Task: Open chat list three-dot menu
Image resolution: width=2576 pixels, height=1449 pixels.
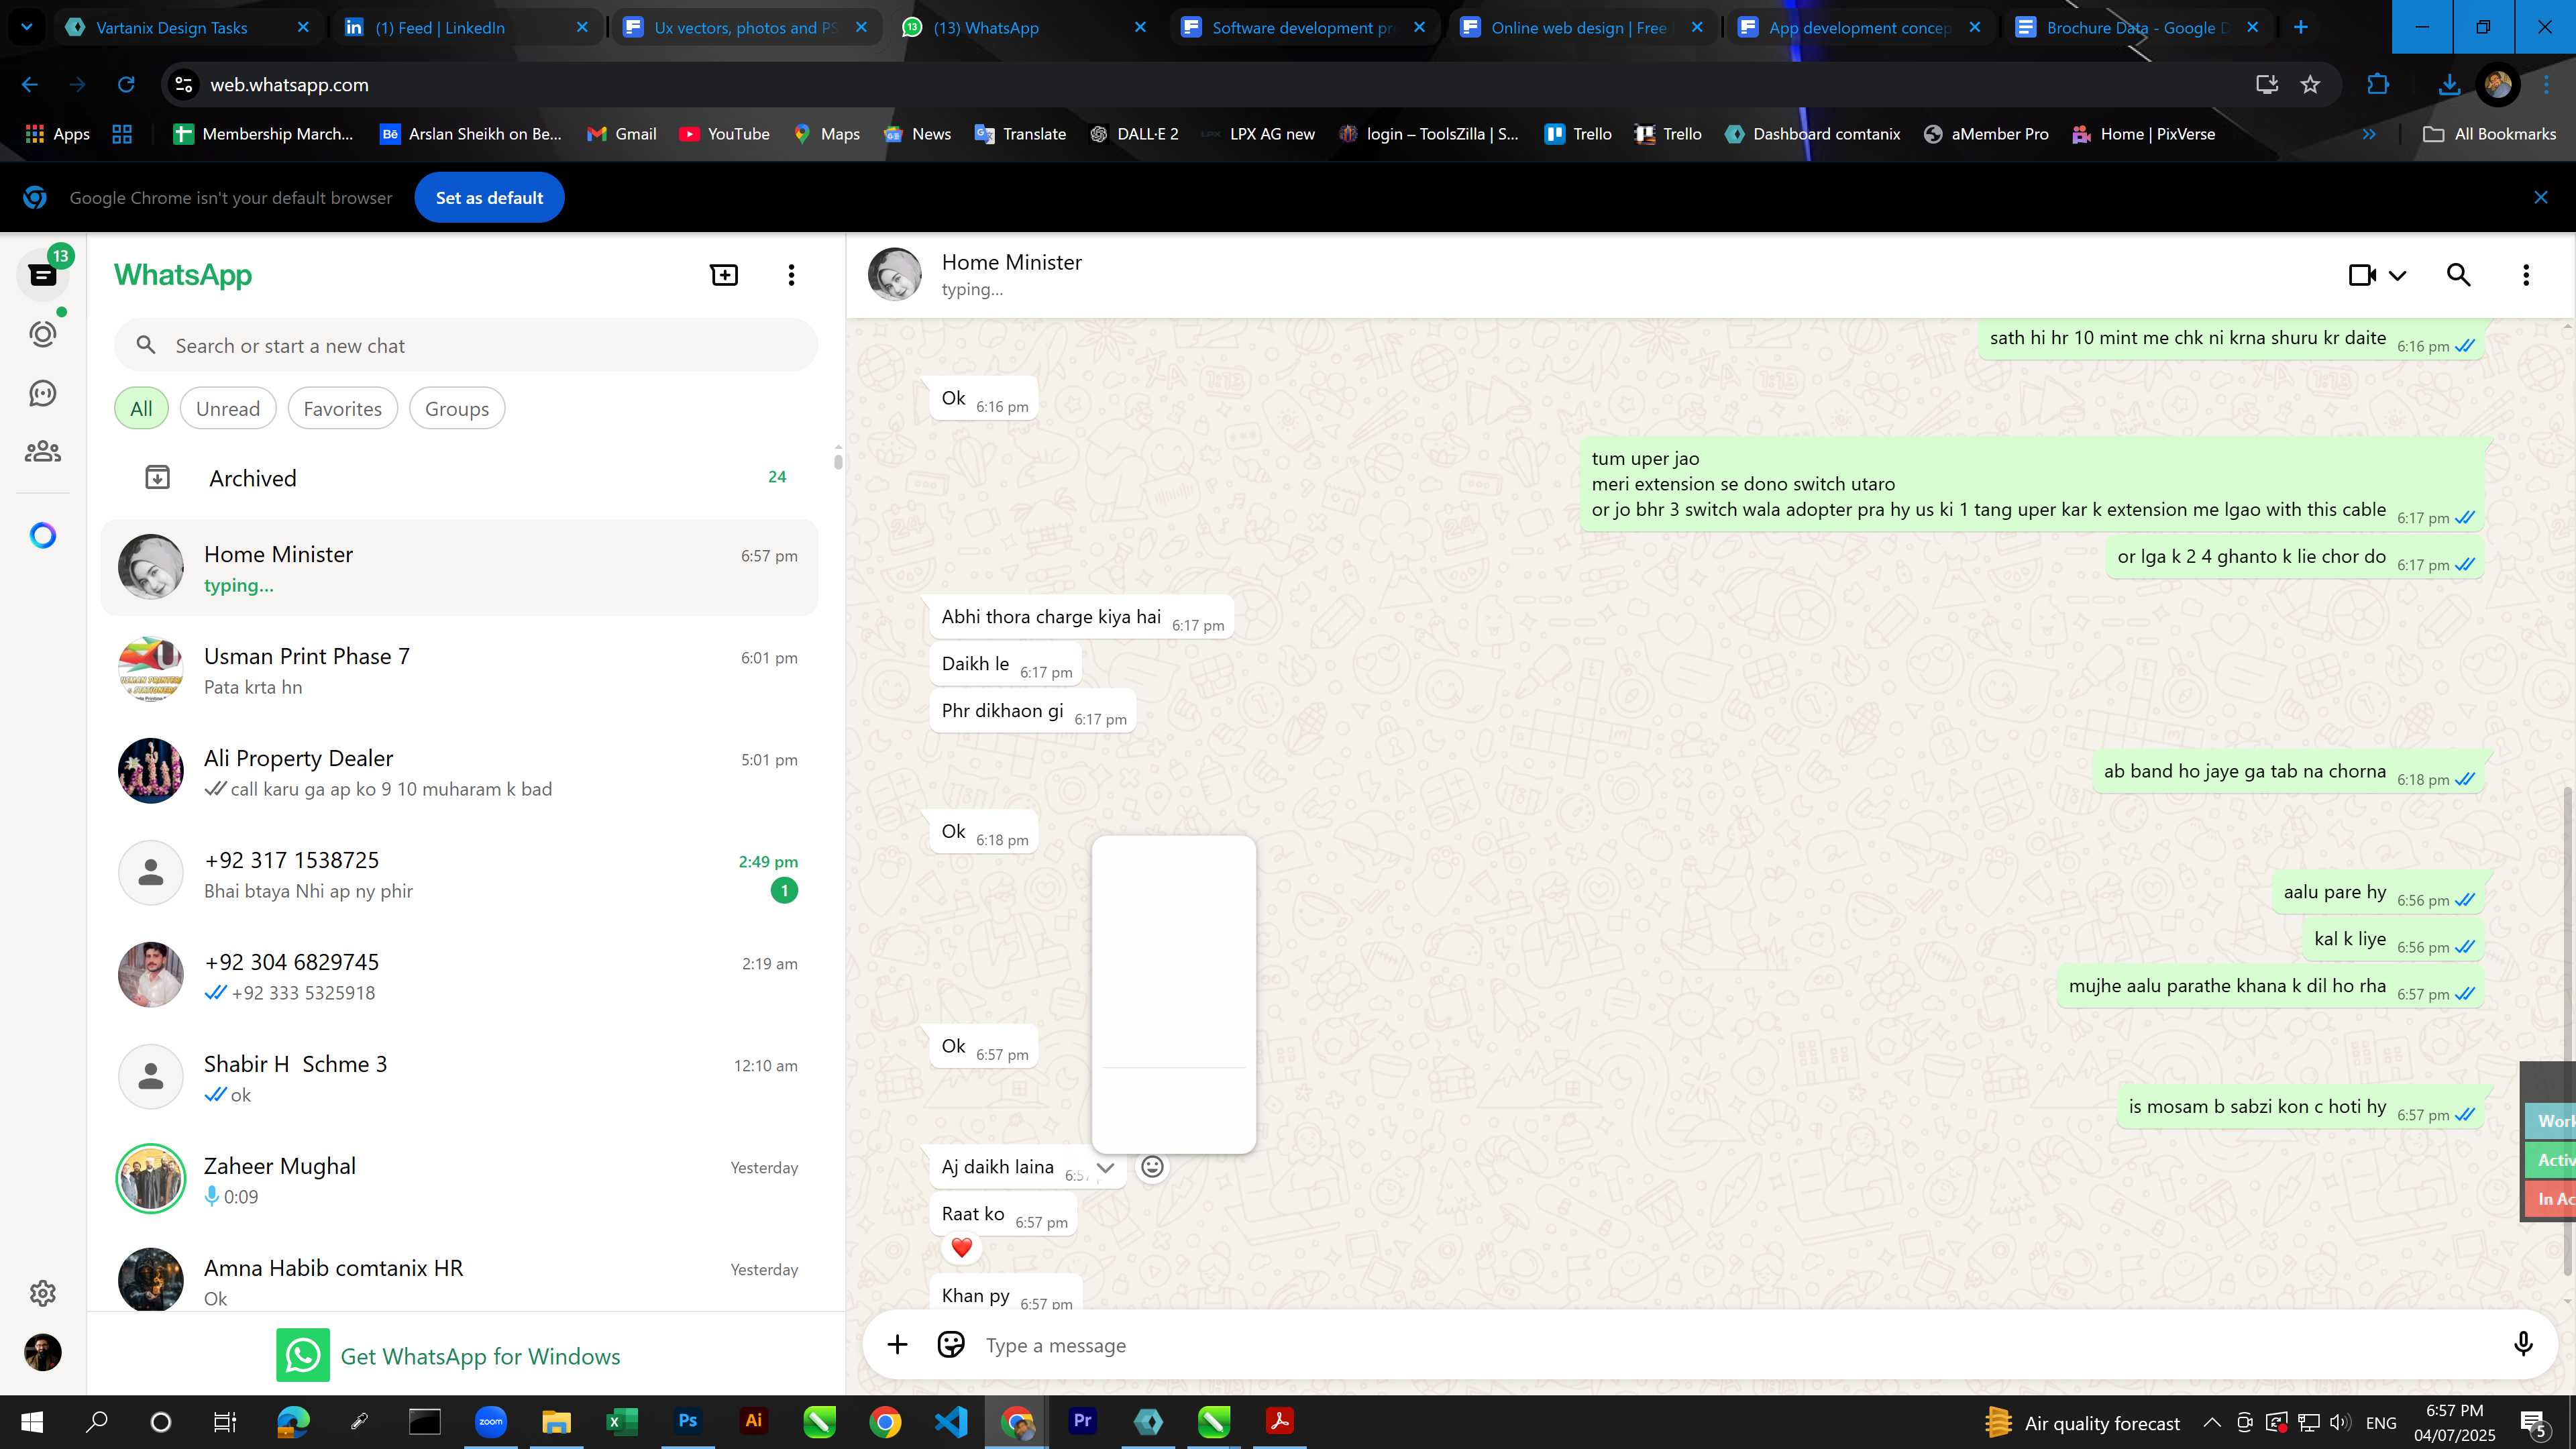Action: [791, 275]
